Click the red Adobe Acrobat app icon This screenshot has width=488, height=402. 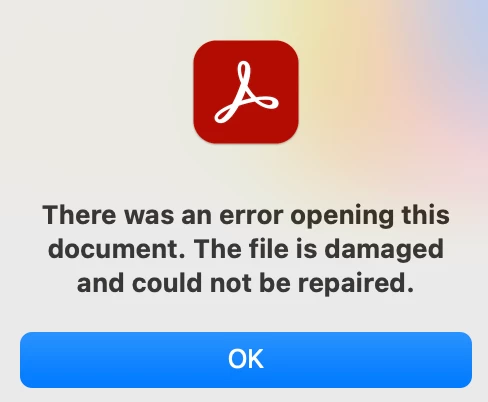246,92
